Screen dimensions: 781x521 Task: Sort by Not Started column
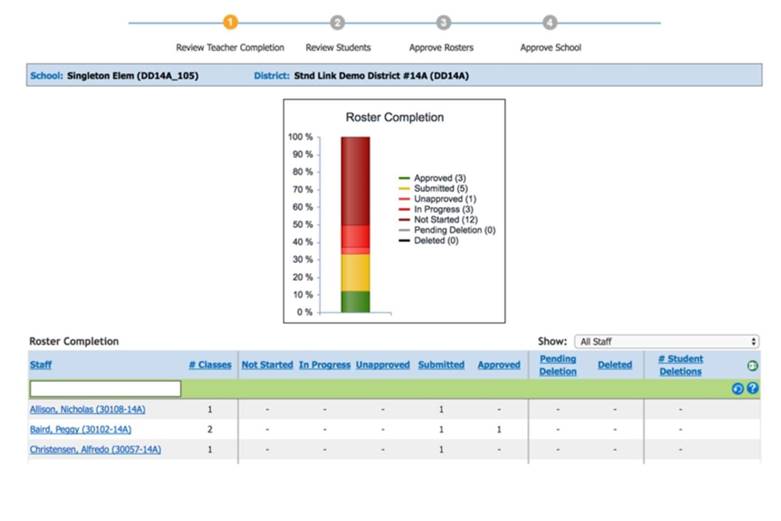pyautogui.click(x=267, y=365)
